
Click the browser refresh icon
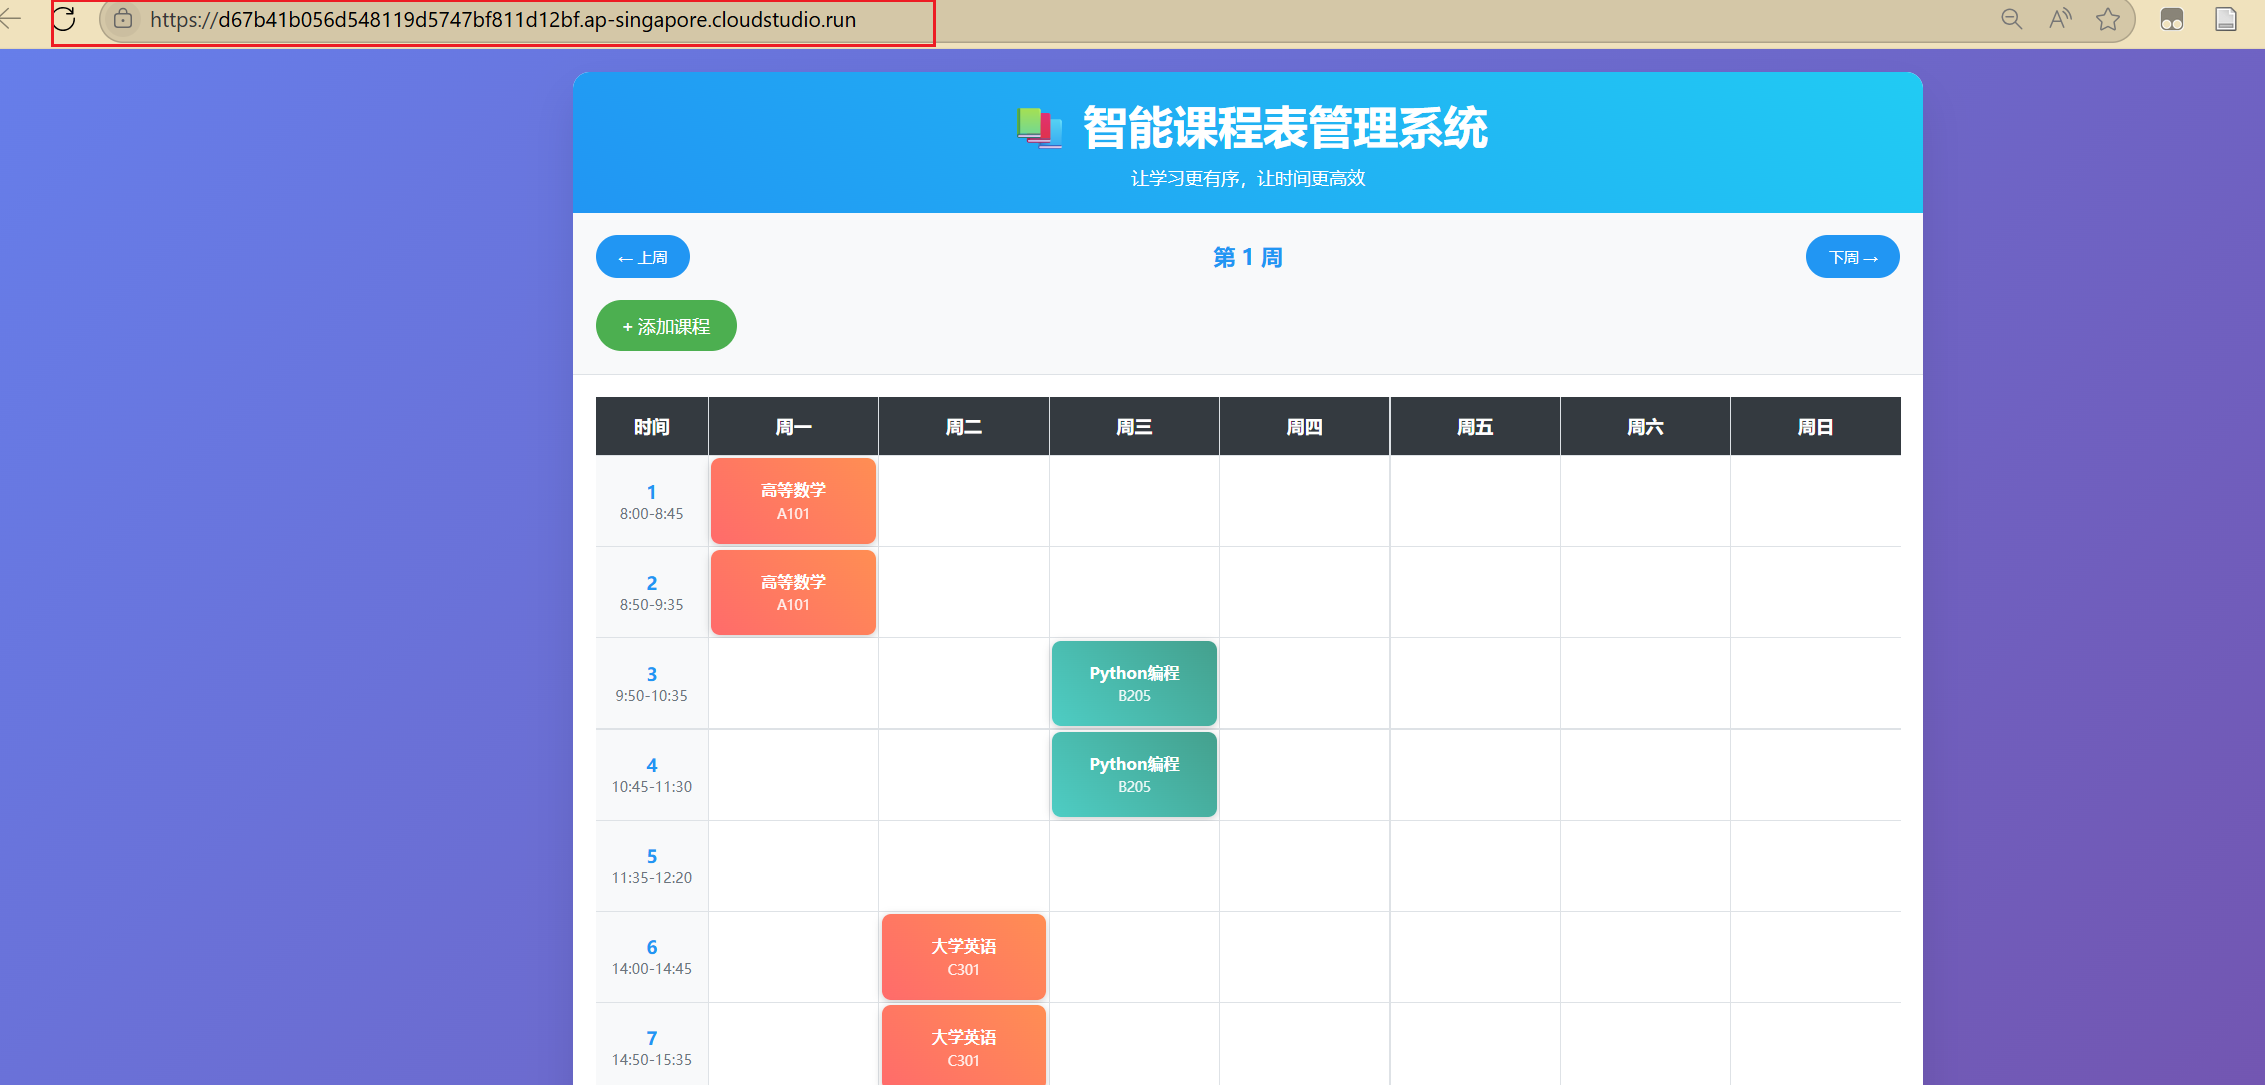(x=64, y=19)
